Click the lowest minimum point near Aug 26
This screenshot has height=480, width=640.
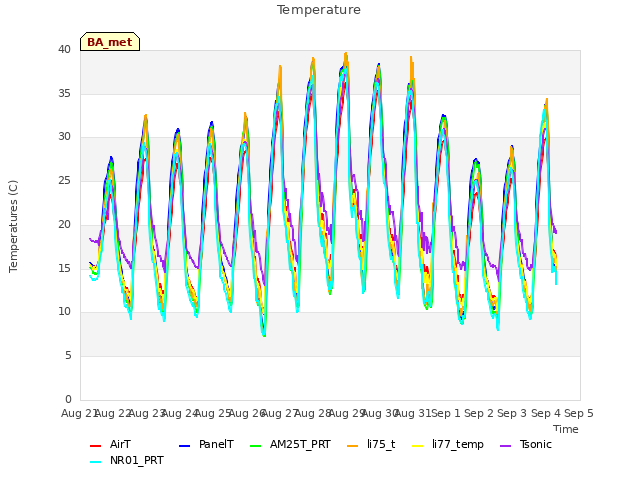264,336
